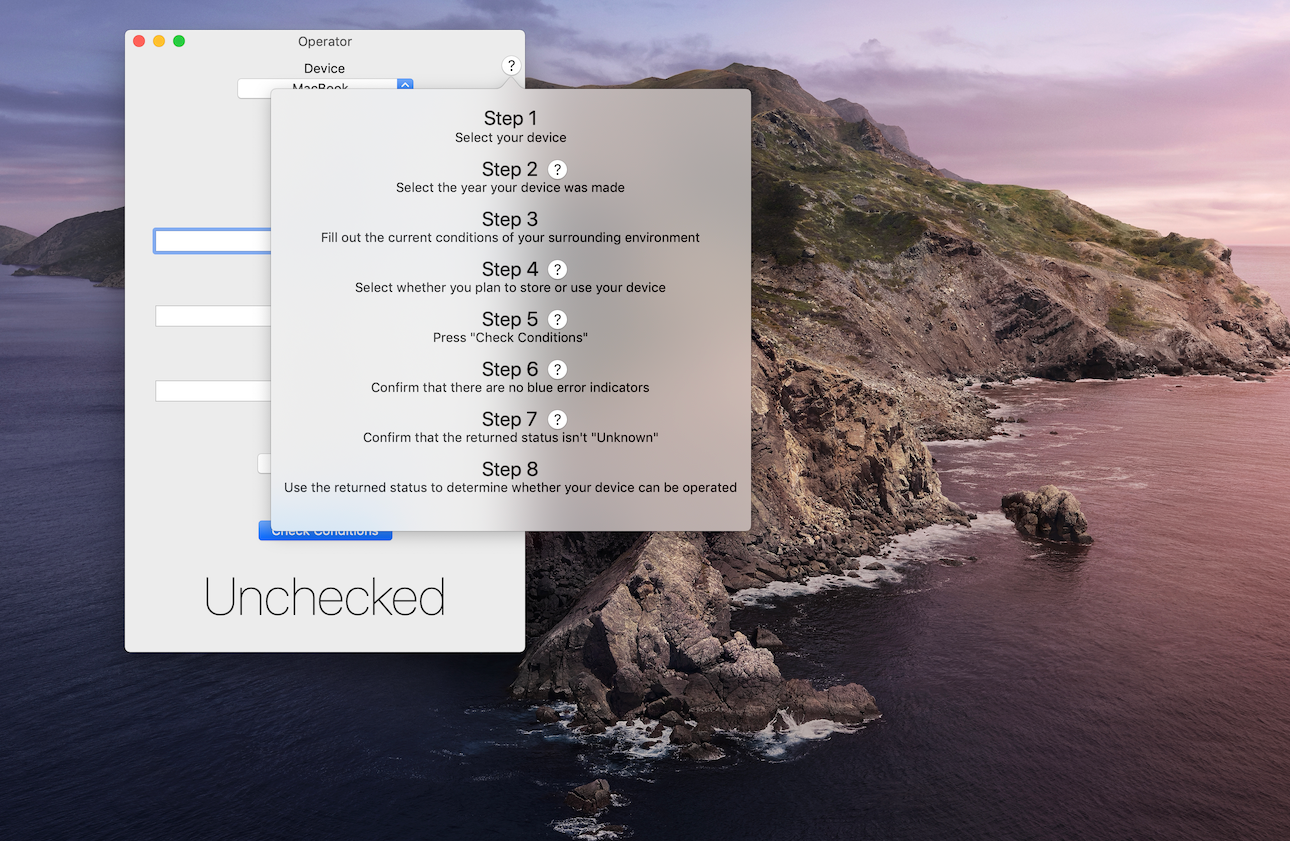1290x841 pixels.
Task: Show help for Step 5
Action: coord(558,320)
